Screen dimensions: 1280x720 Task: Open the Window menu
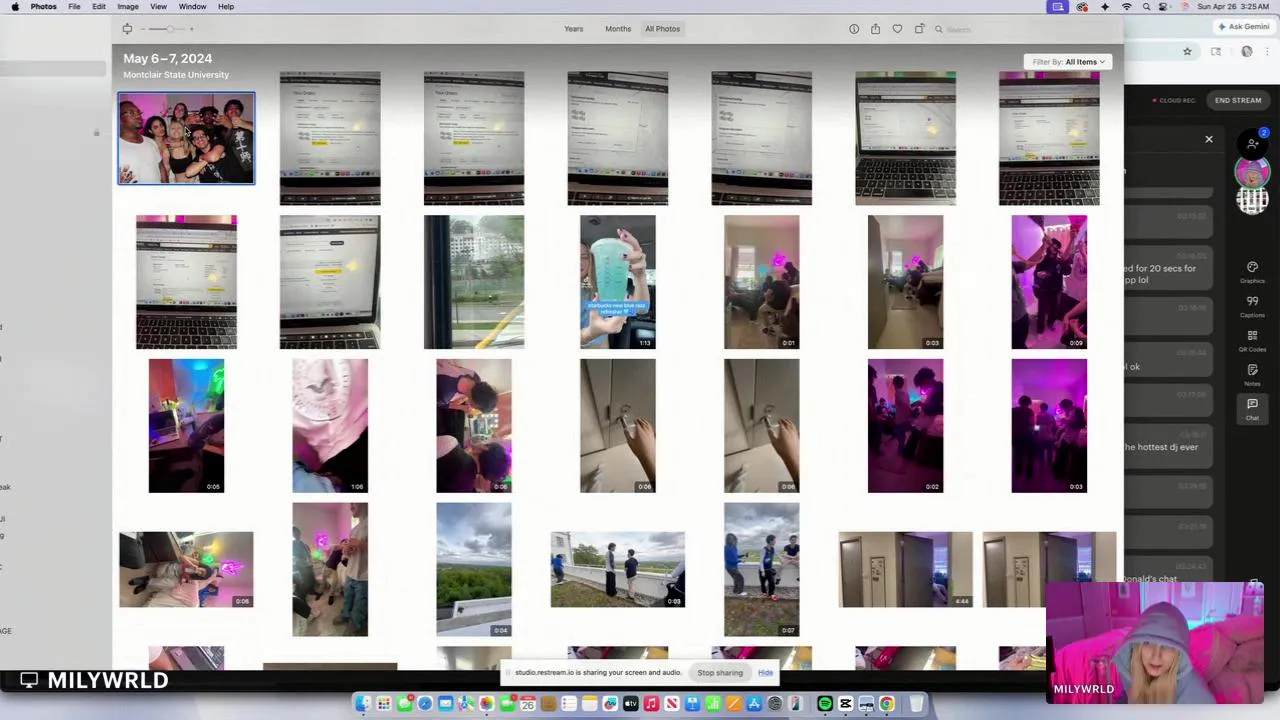[192, 7]
